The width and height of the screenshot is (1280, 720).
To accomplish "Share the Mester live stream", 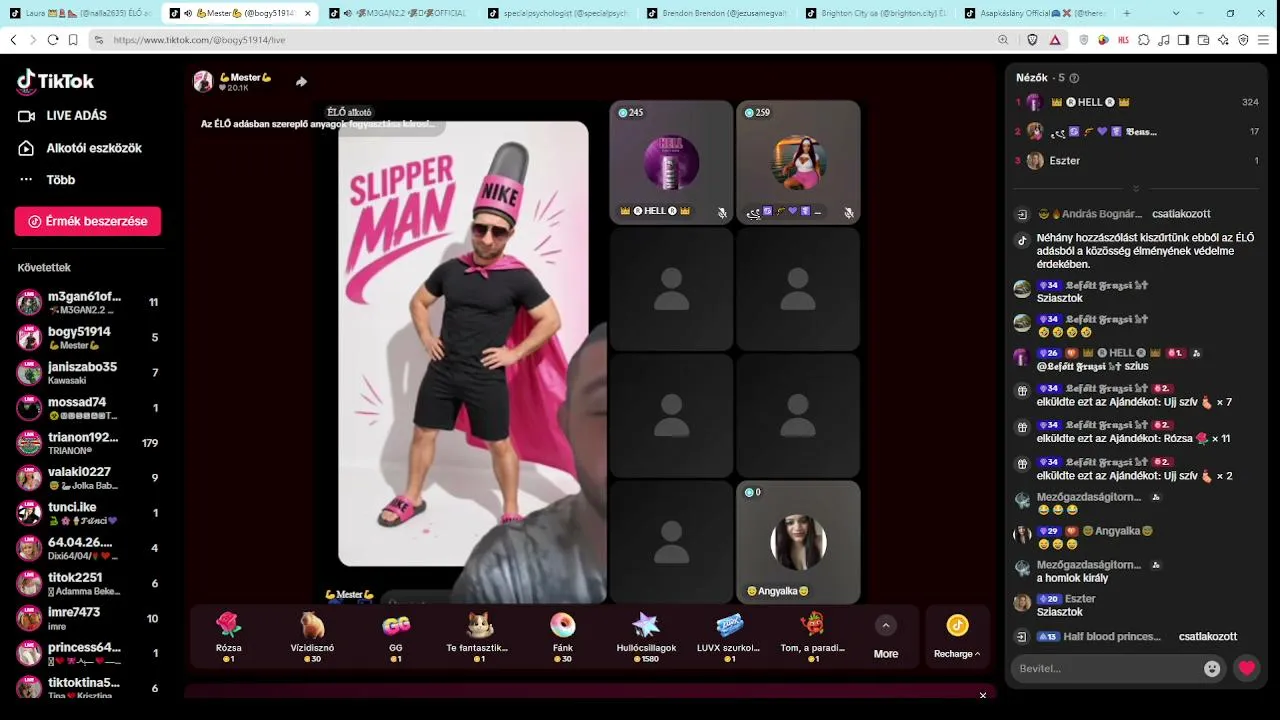I will [301, 82].
